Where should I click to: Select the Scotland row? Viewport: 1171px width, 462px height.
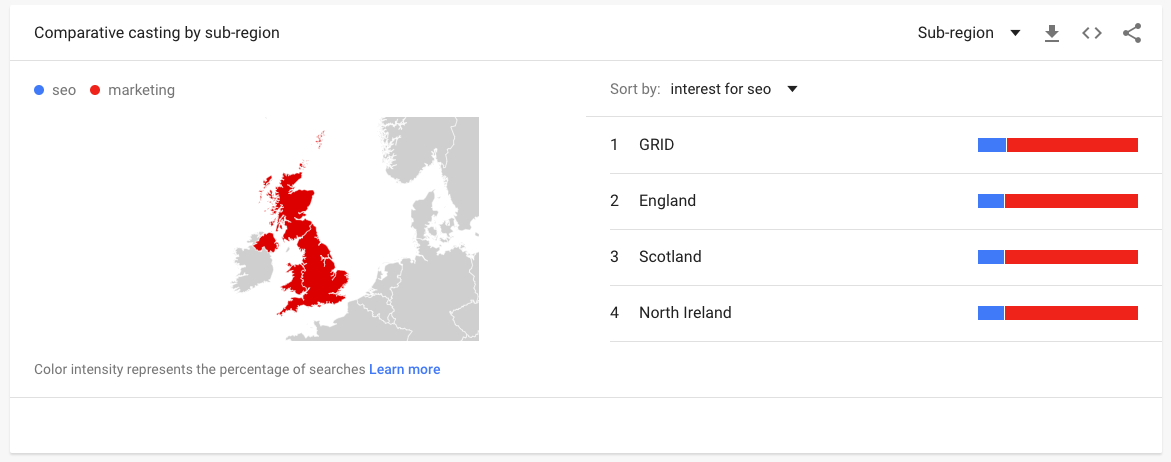(875, 257)
